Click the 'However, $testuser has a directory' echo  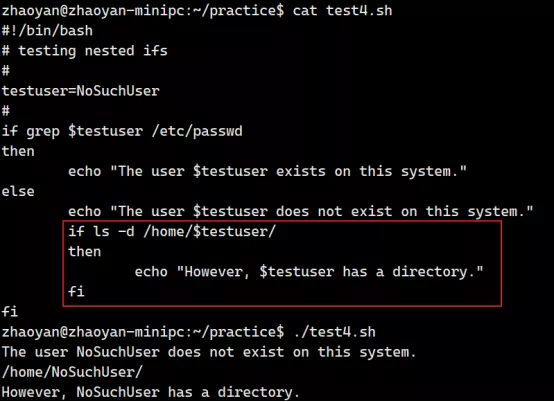click(309, 272)
